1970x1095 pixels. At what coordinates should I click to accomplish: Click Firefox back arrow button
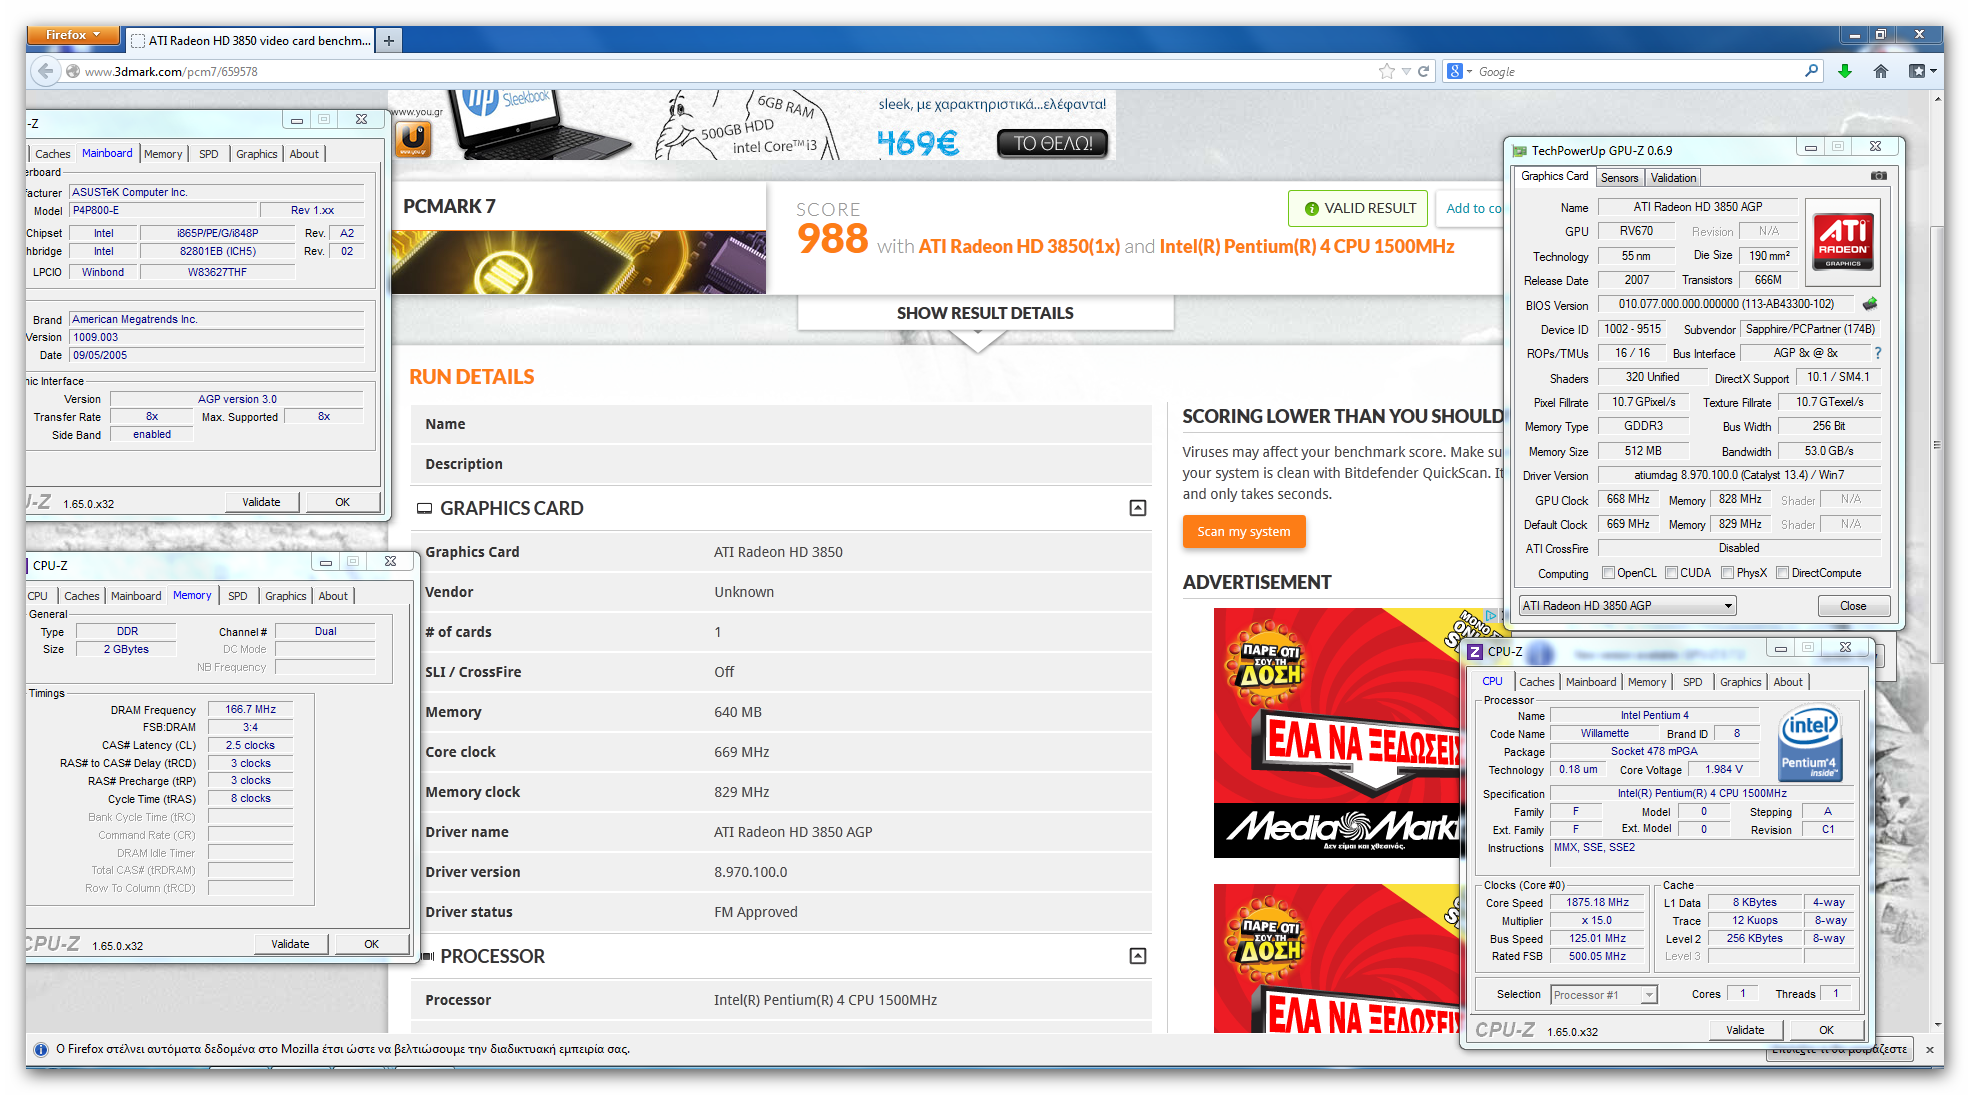point(44,71)
